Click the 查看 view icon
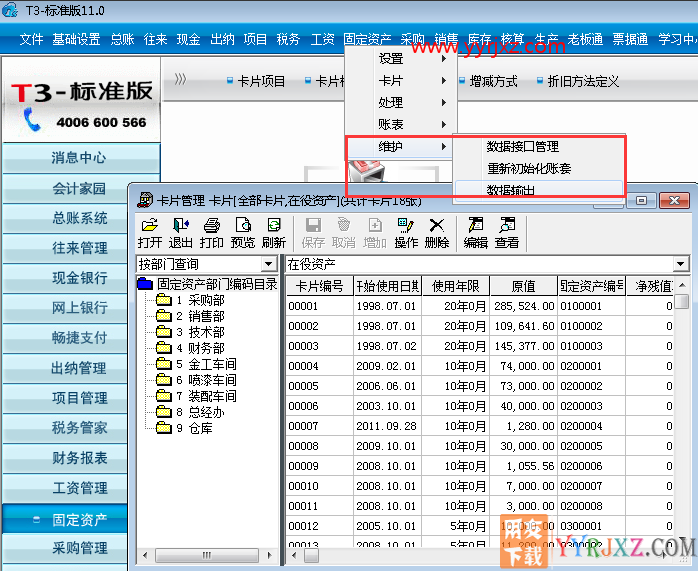 click(507, 233)
